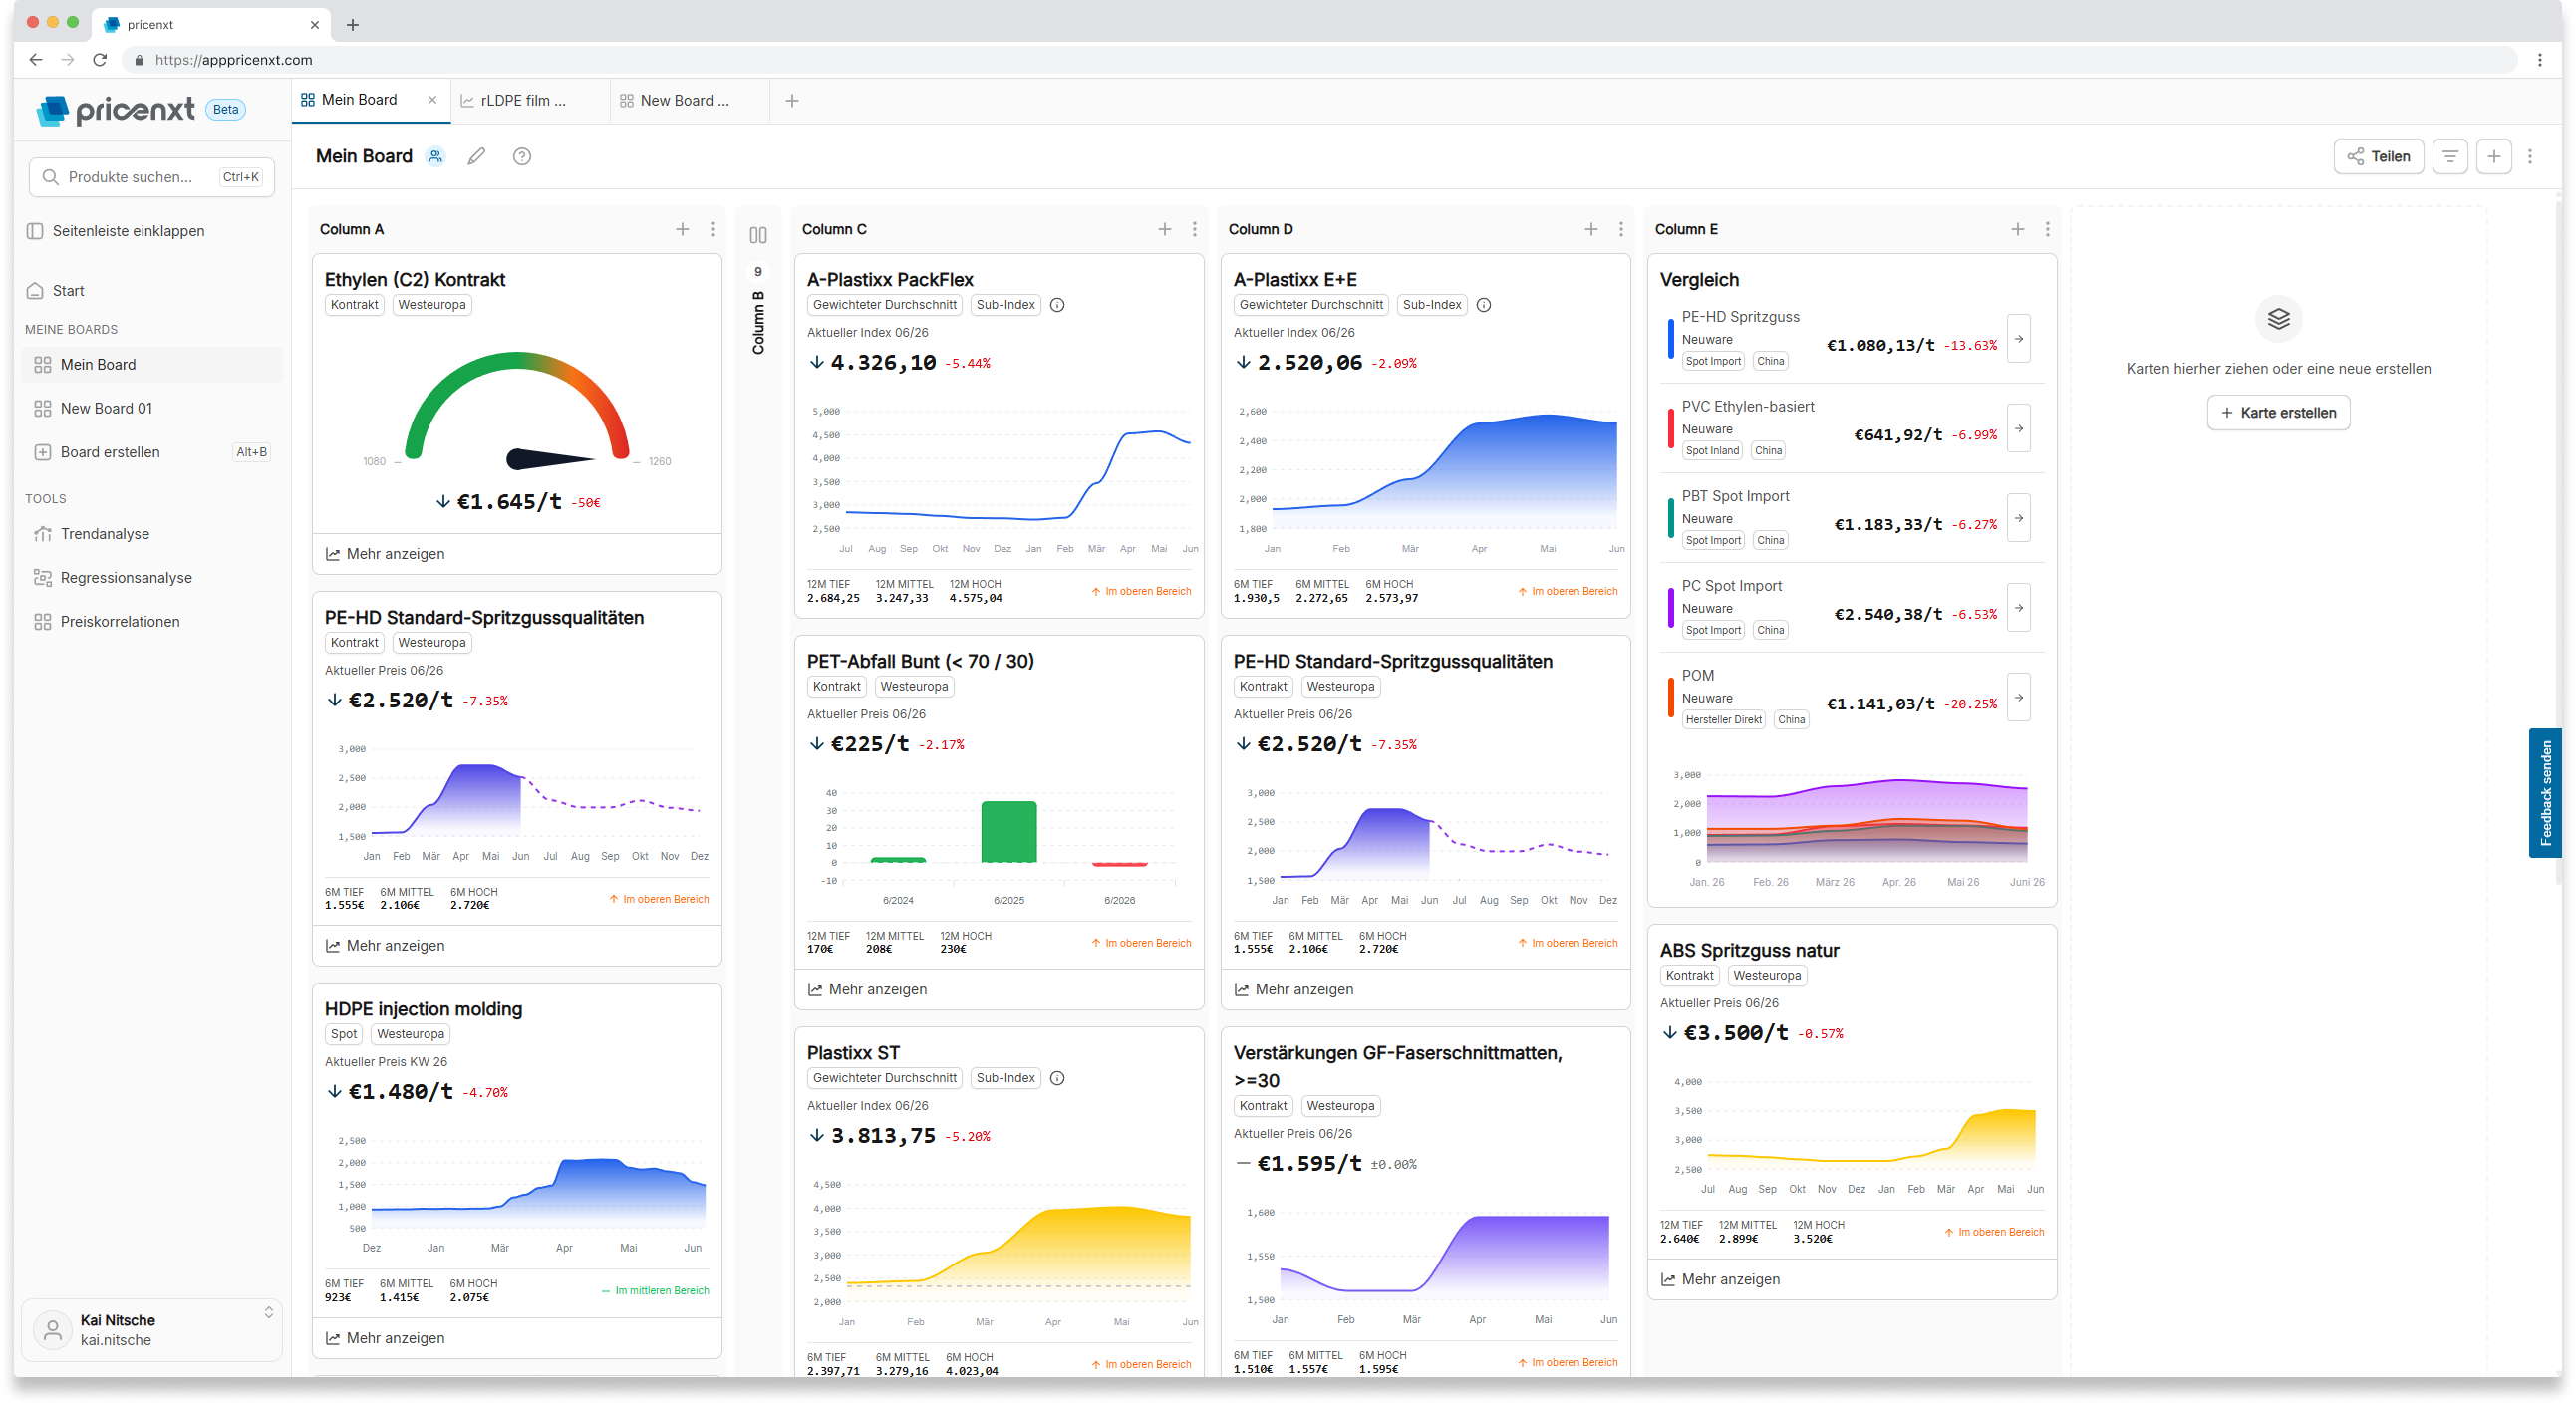2576x1405 pixels.
Task: Click the edit pencil icon beside Mein Board
Action: [477, 156]
